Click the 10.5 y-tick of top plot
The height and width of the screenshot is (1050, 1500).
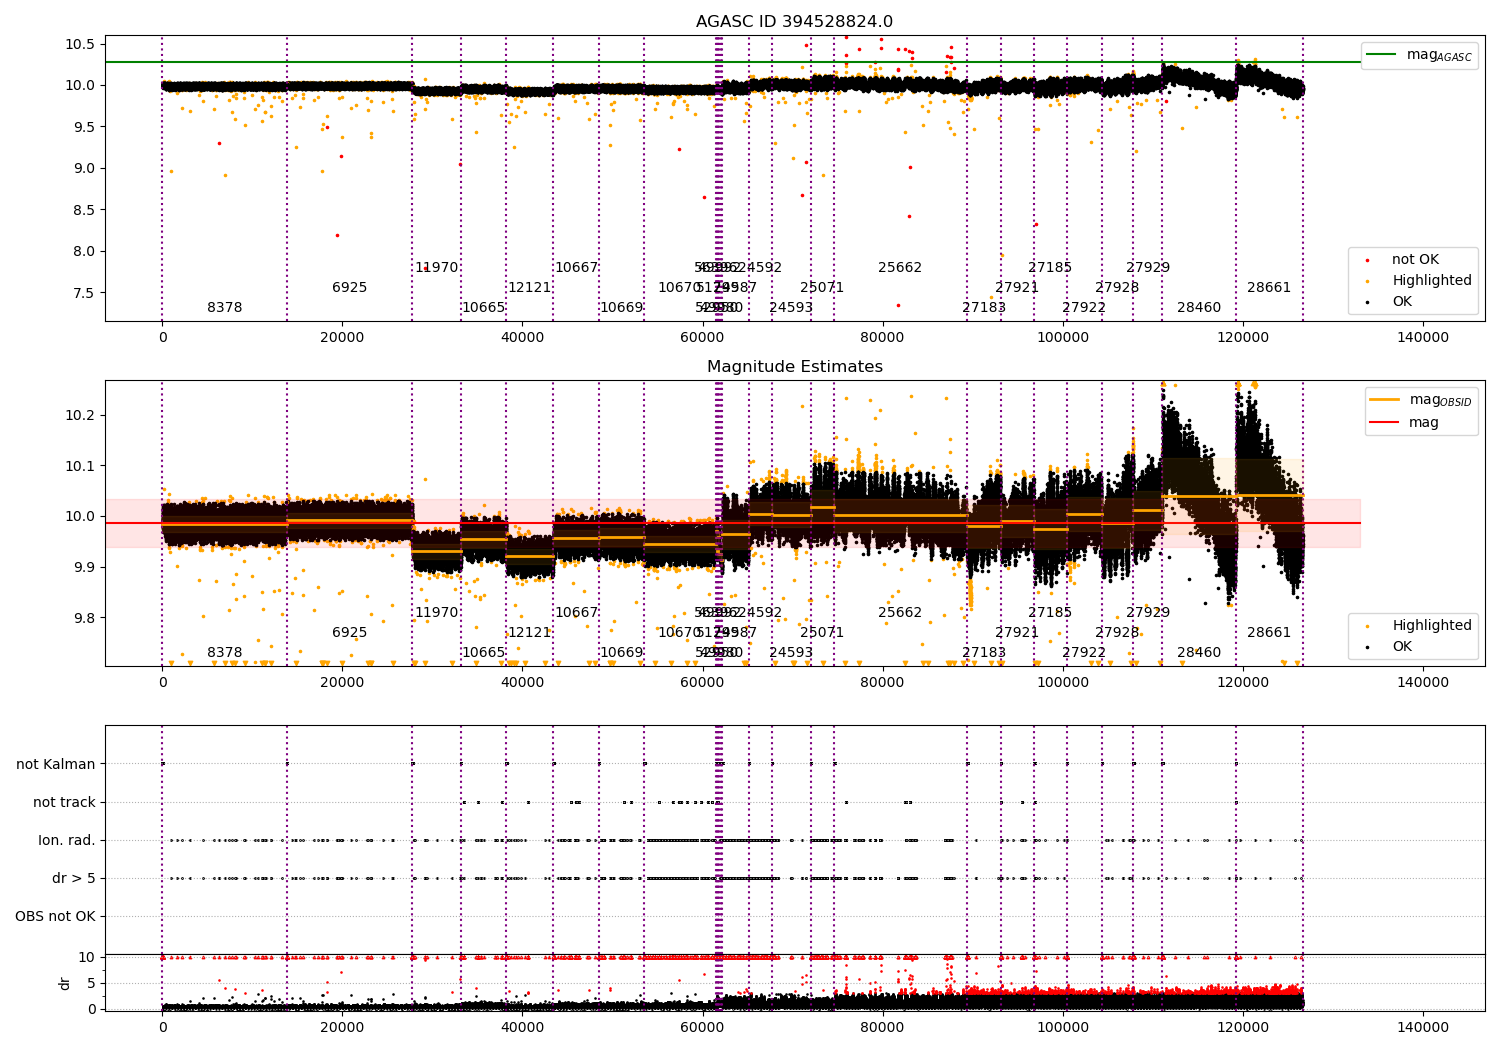click(80, 44)
